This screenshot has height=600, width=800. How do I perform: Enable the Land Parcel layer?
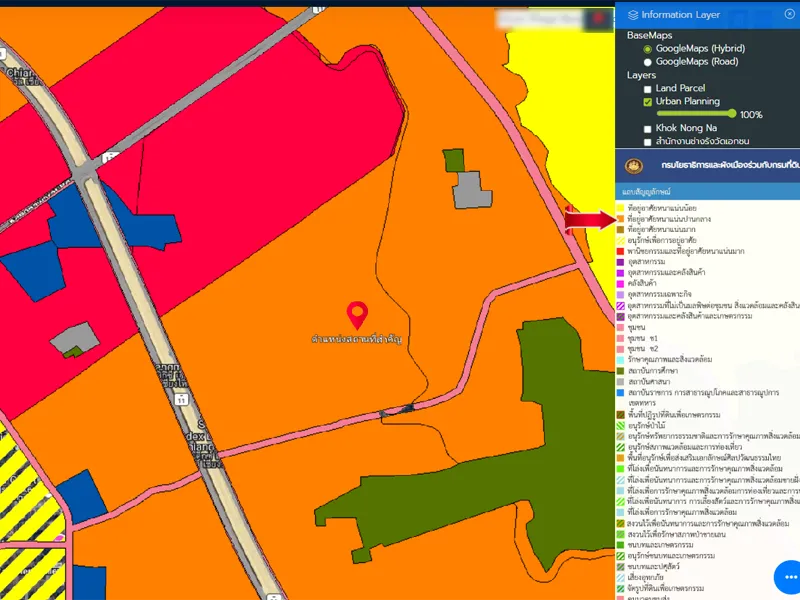[648, 89]
